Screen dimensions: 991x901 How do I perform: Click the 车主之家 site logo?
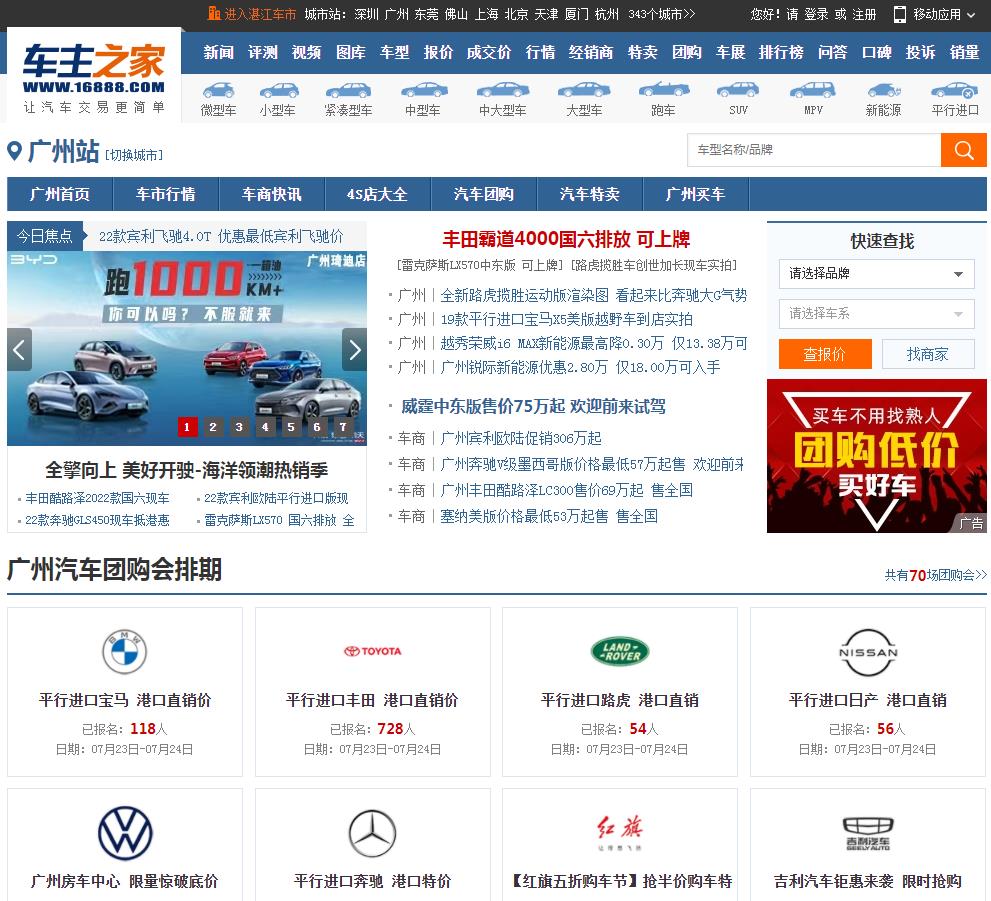tap(94, 78)
